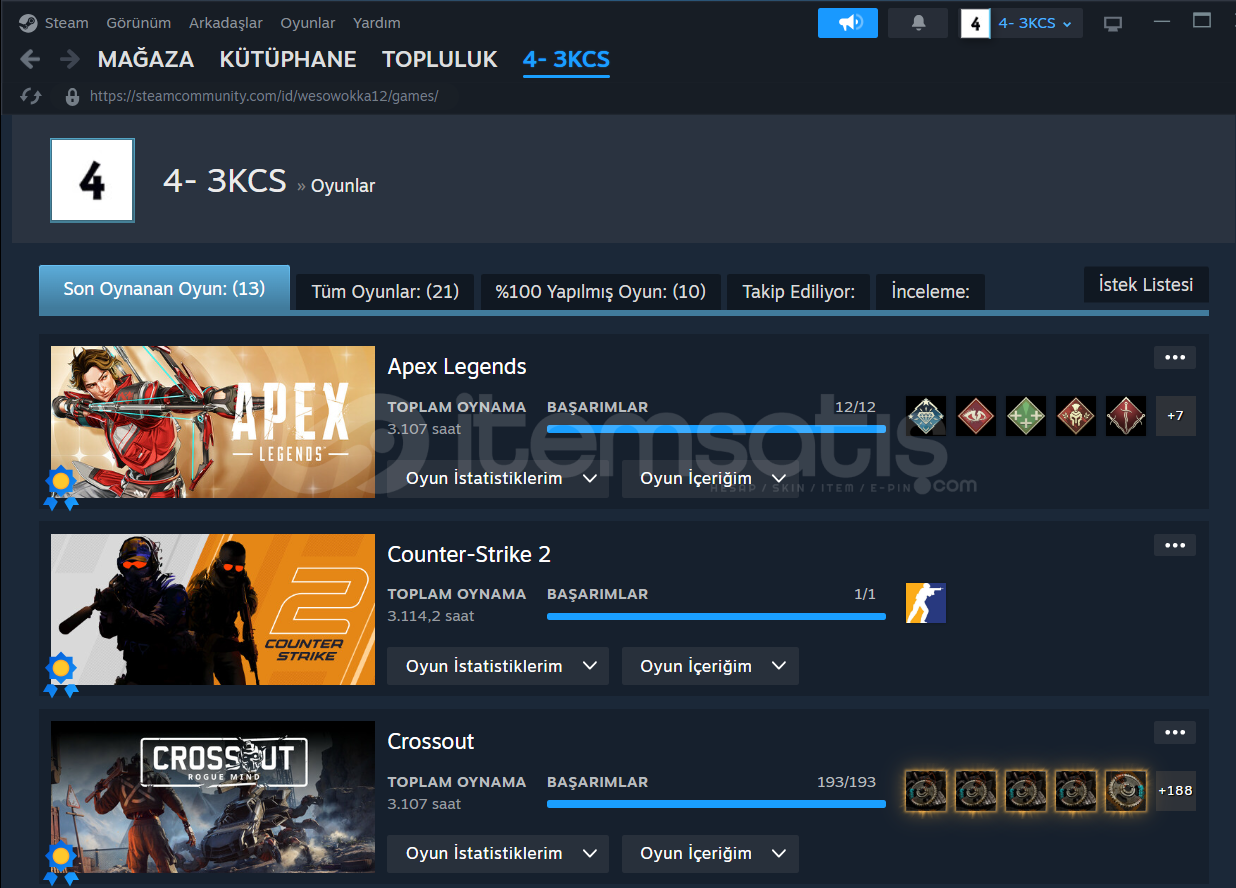Select the Takip Ediliyor tab
Image resolution: width=1236 pixels, height=888 pixels.
tap(799, 292)
